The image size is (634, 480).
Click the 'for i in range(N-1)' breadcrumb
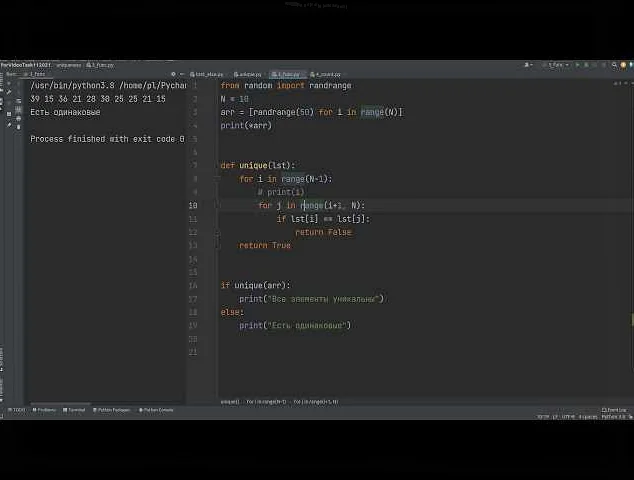coord(266,402)
